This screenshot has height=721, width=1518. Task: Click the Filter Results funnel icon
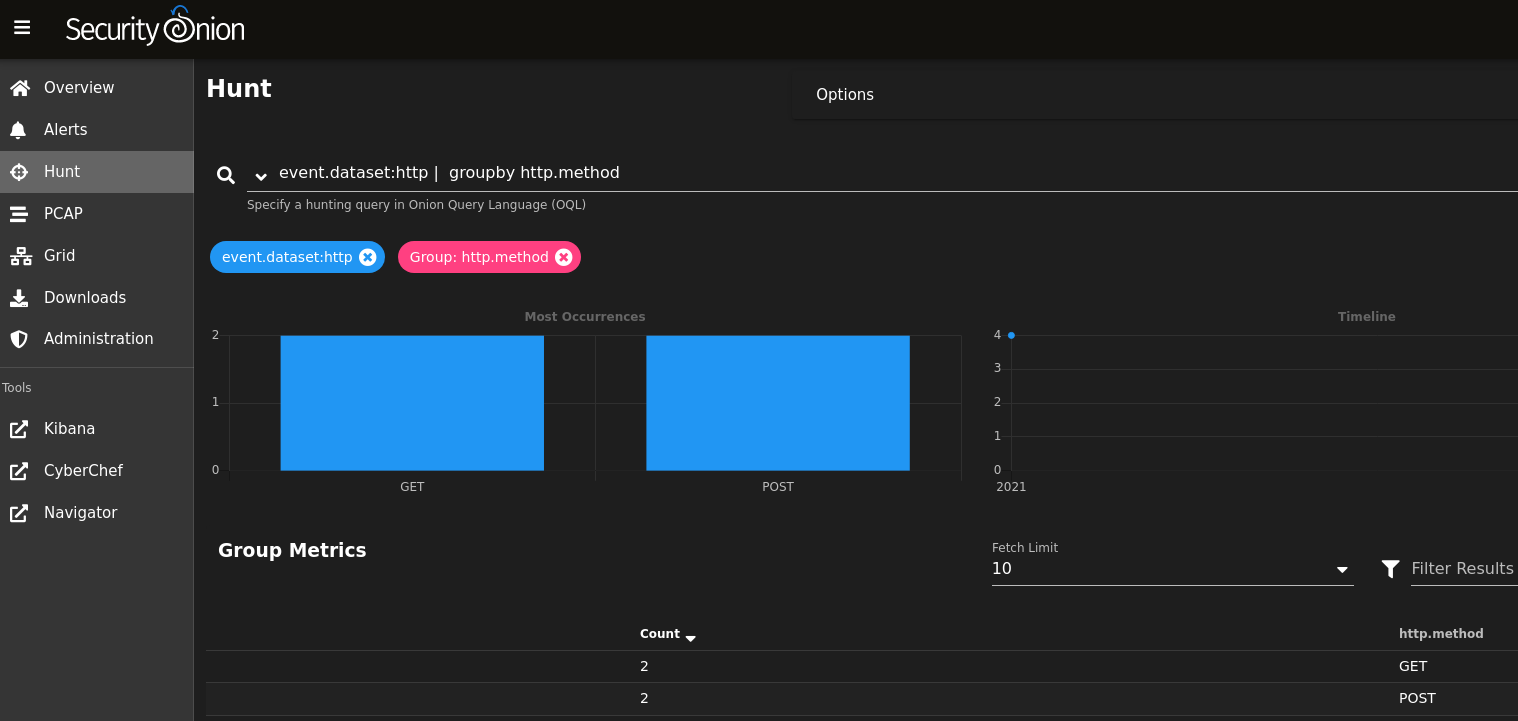click(x=1390, y=569)
